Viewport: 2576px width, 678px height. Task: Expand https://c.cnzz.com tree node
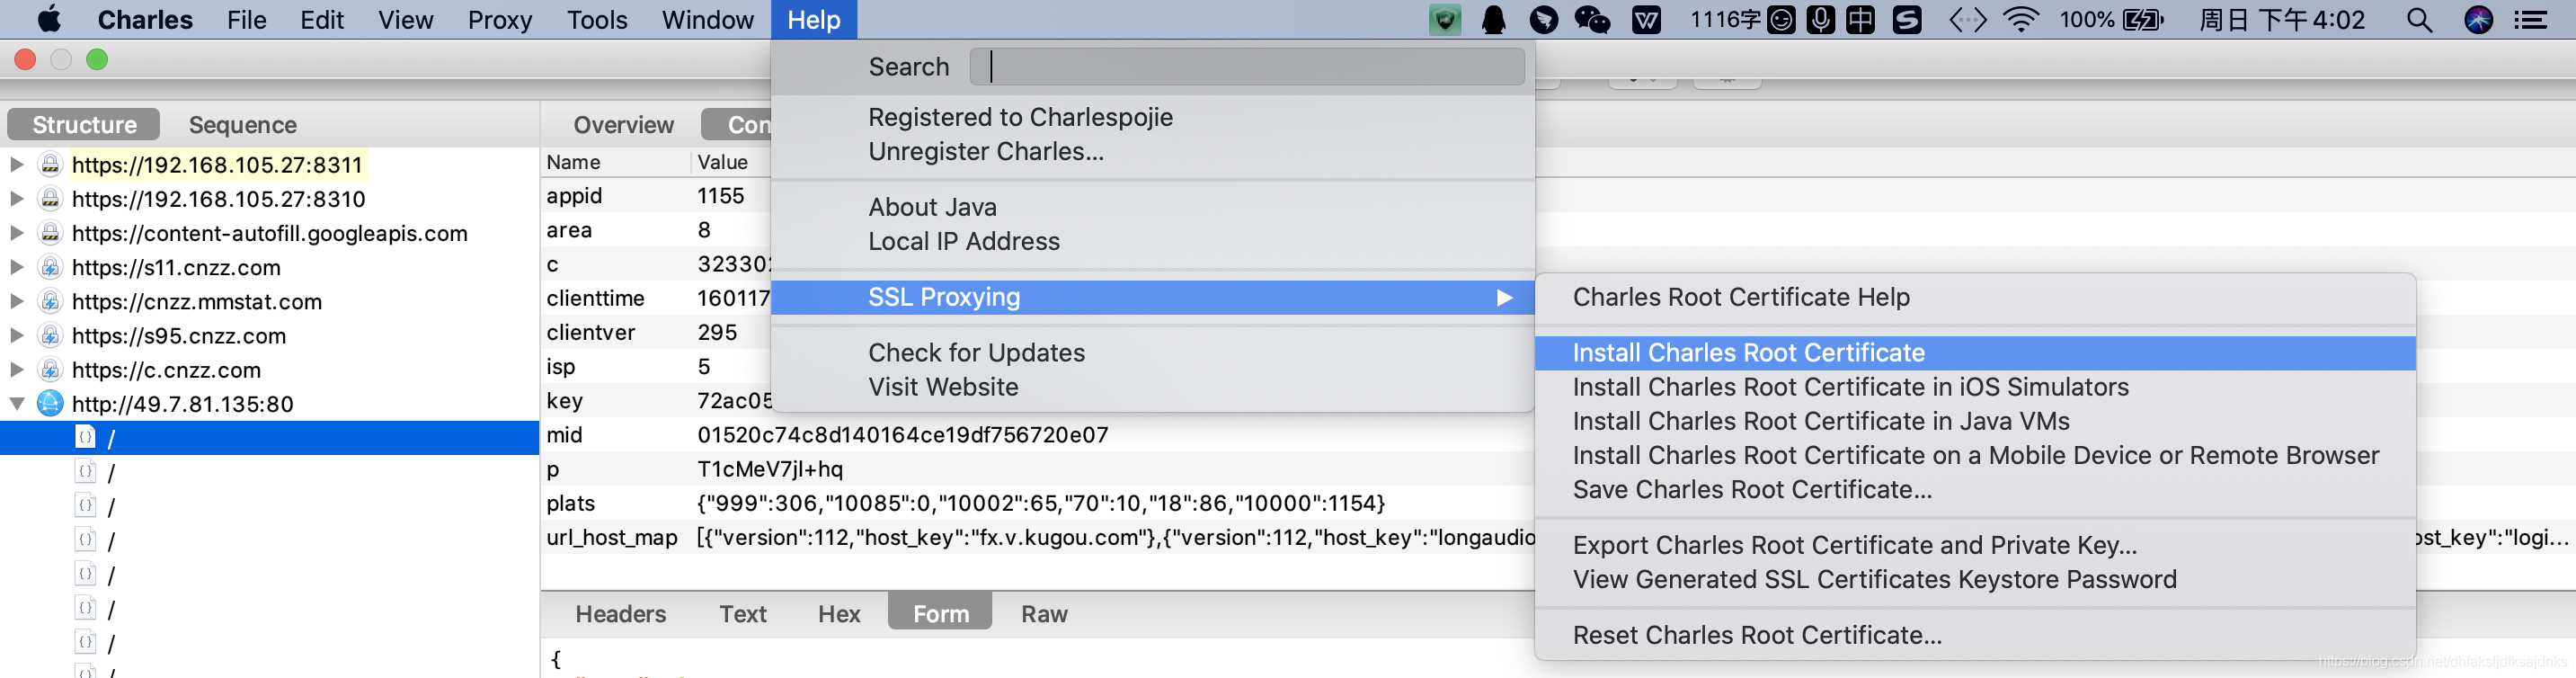tap(16, 370)
